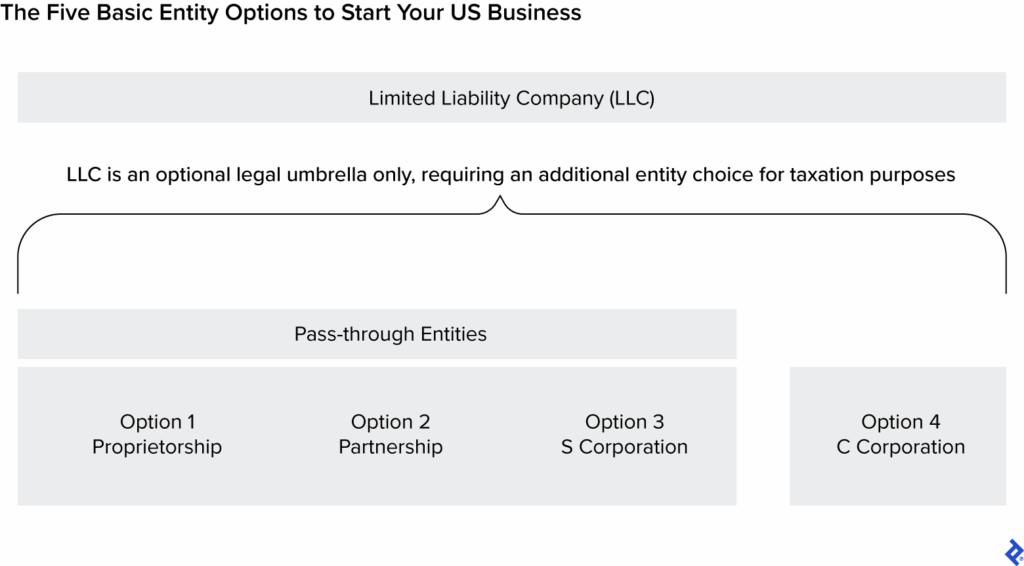Click the 'Option 3' label

(x=624, y=422)
